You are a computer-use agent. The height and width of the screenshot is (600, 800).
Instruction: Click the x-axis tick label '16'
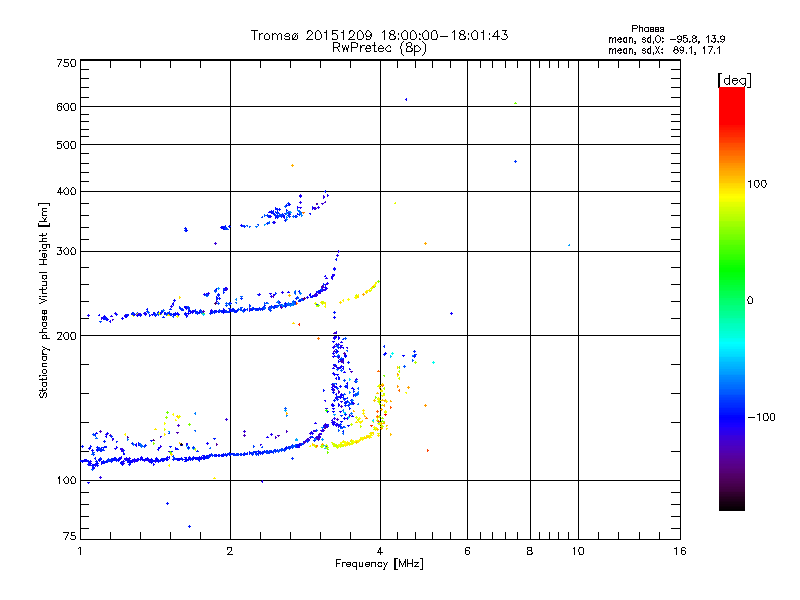[680, 551]
